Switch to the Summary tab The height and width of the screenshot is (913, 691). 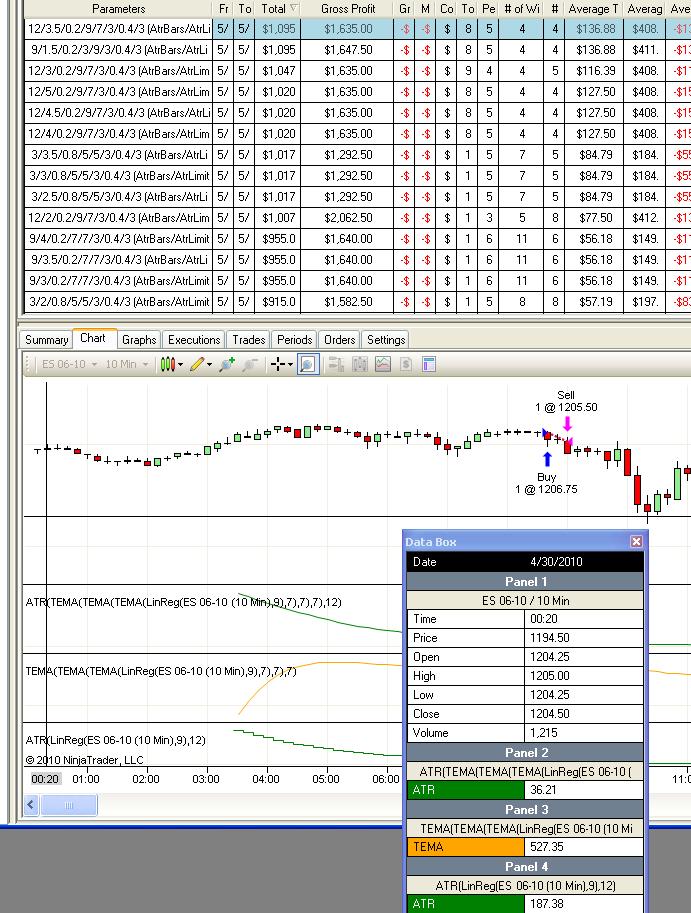[47, 340]
